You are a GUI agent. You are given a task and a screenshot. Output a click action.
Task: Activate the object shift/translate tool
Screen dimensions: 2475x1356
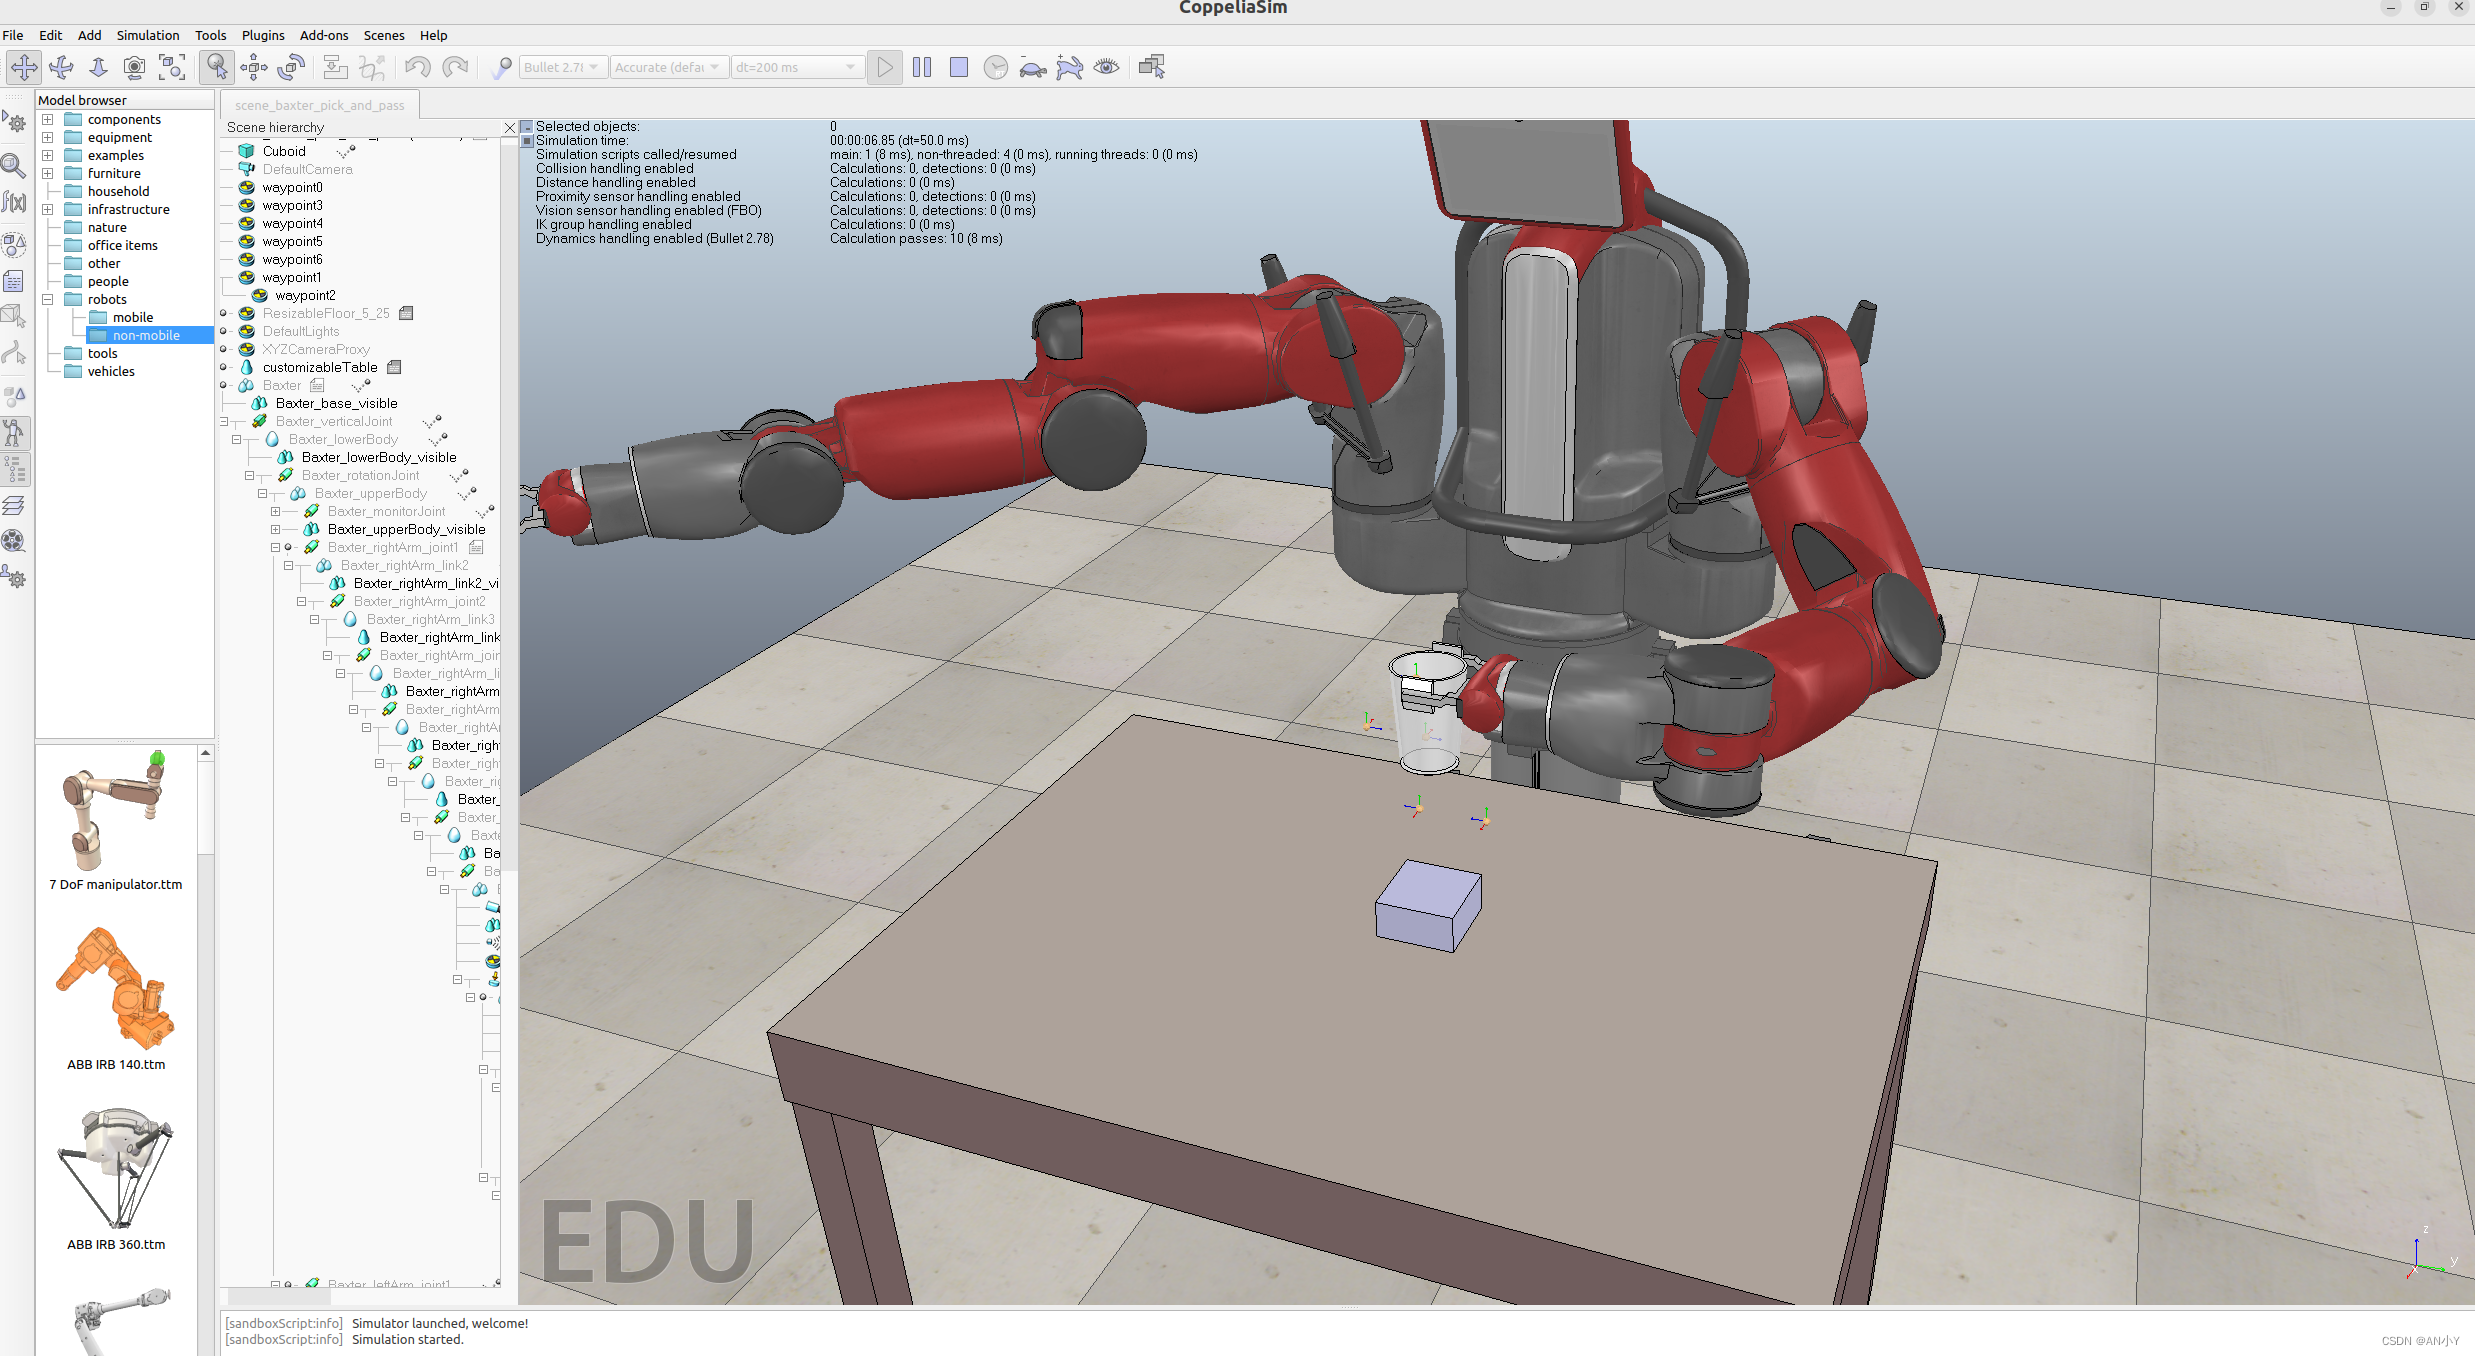click(x=254, y=67)
